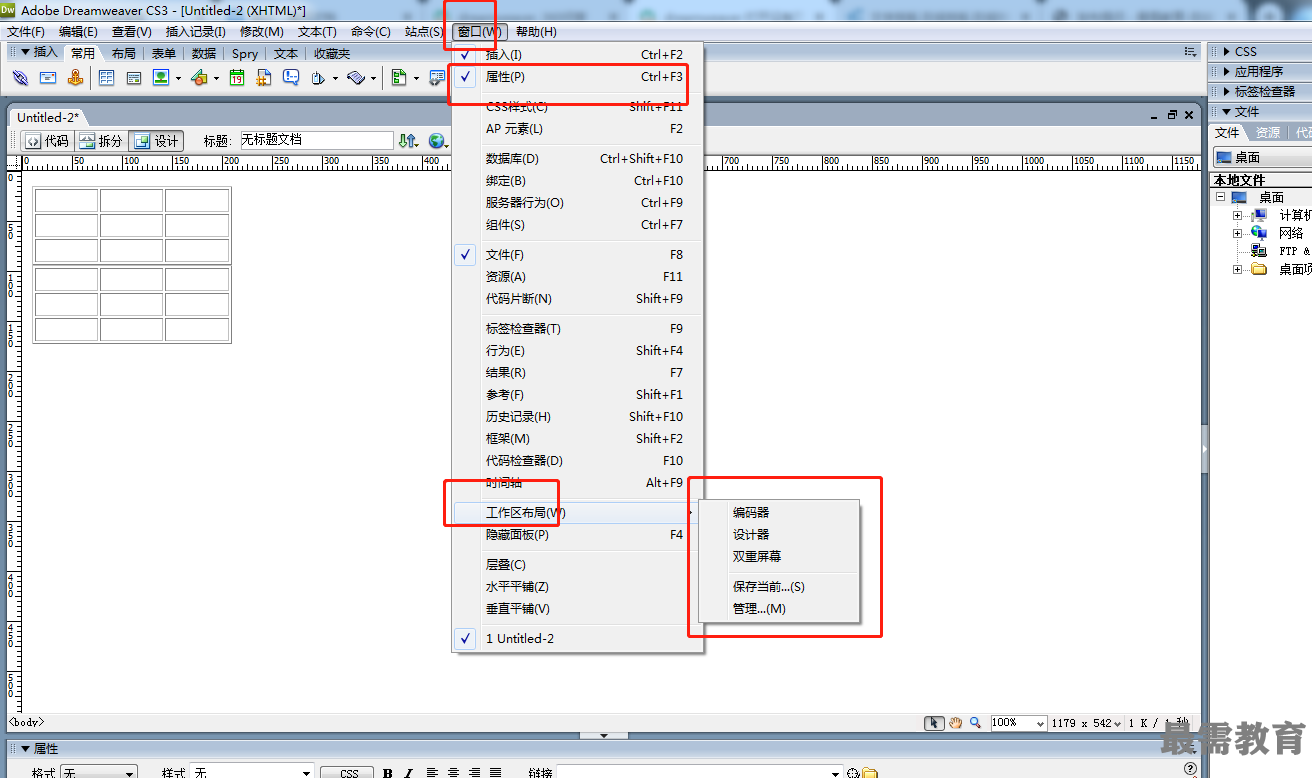Viewport: 1312px width, 778px height.
Task: Toggle the checked 文件(F) panel item
Action: 578,255
